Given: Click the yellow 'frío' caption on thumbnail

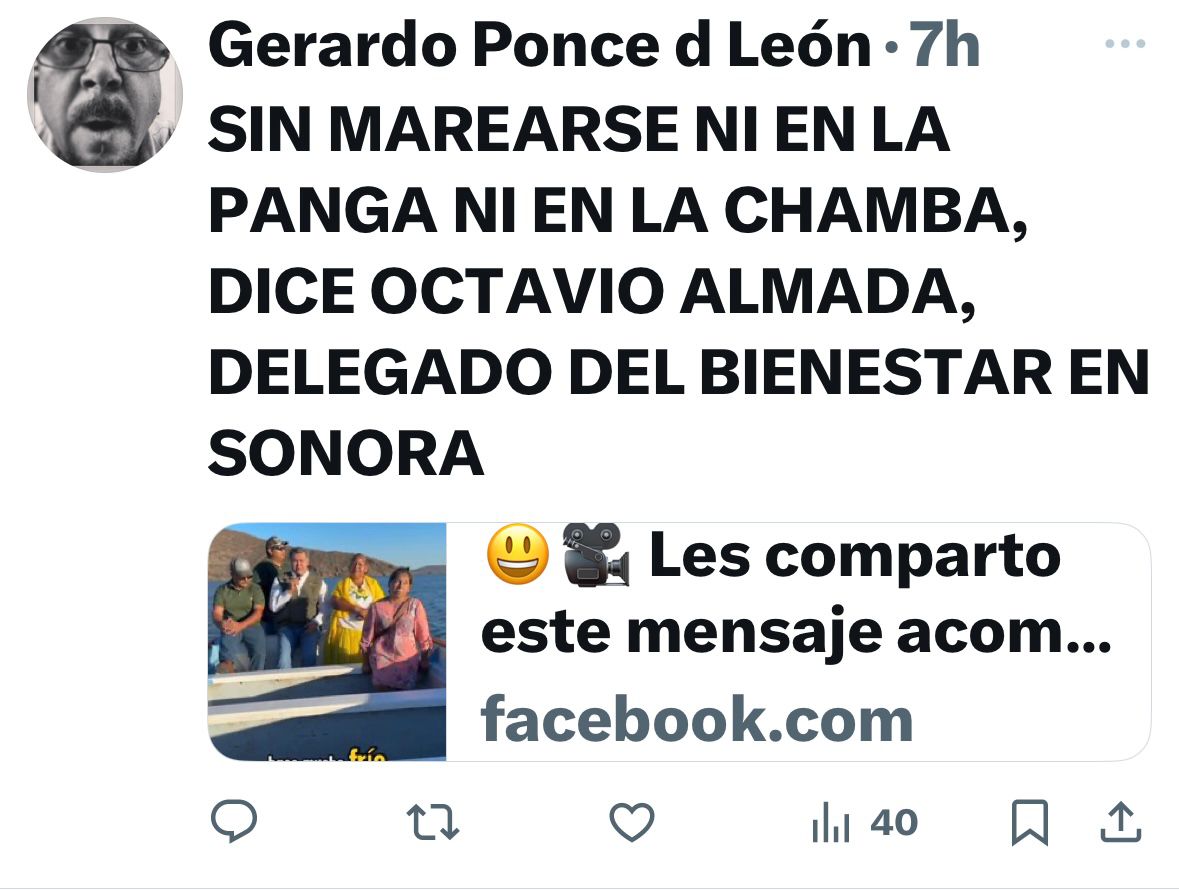Looking at the screenshot, I should (367, 755).
